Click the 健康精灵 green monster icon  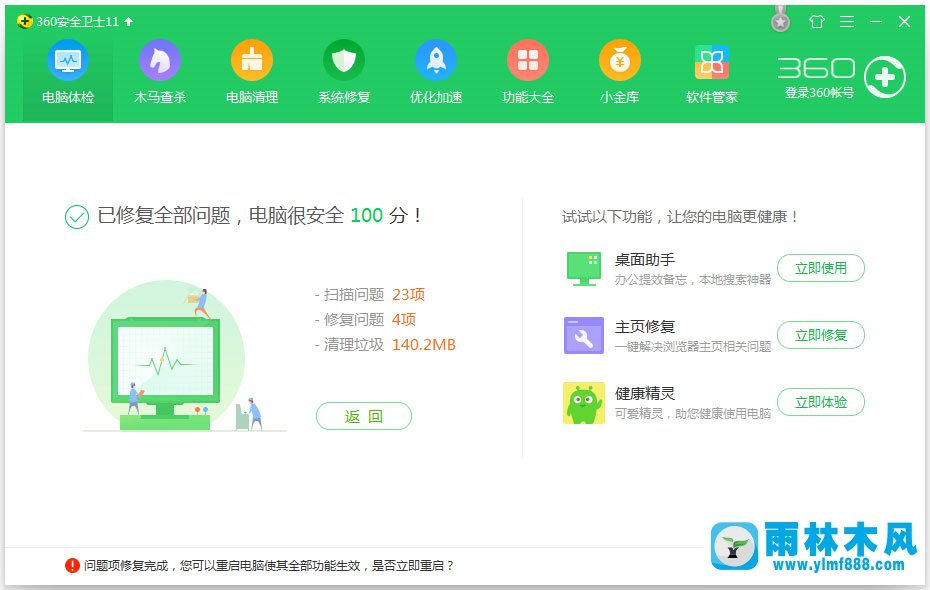pyautogui.click(x=584, y=403)
